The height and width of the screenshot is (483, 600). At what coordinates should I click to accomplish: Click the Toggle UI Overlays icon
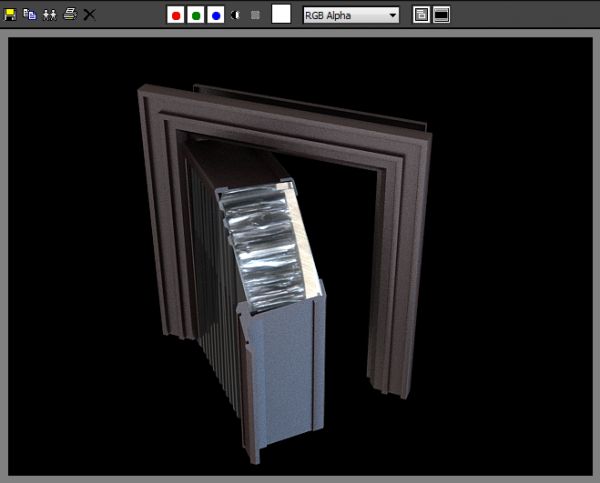coord(421,15)
